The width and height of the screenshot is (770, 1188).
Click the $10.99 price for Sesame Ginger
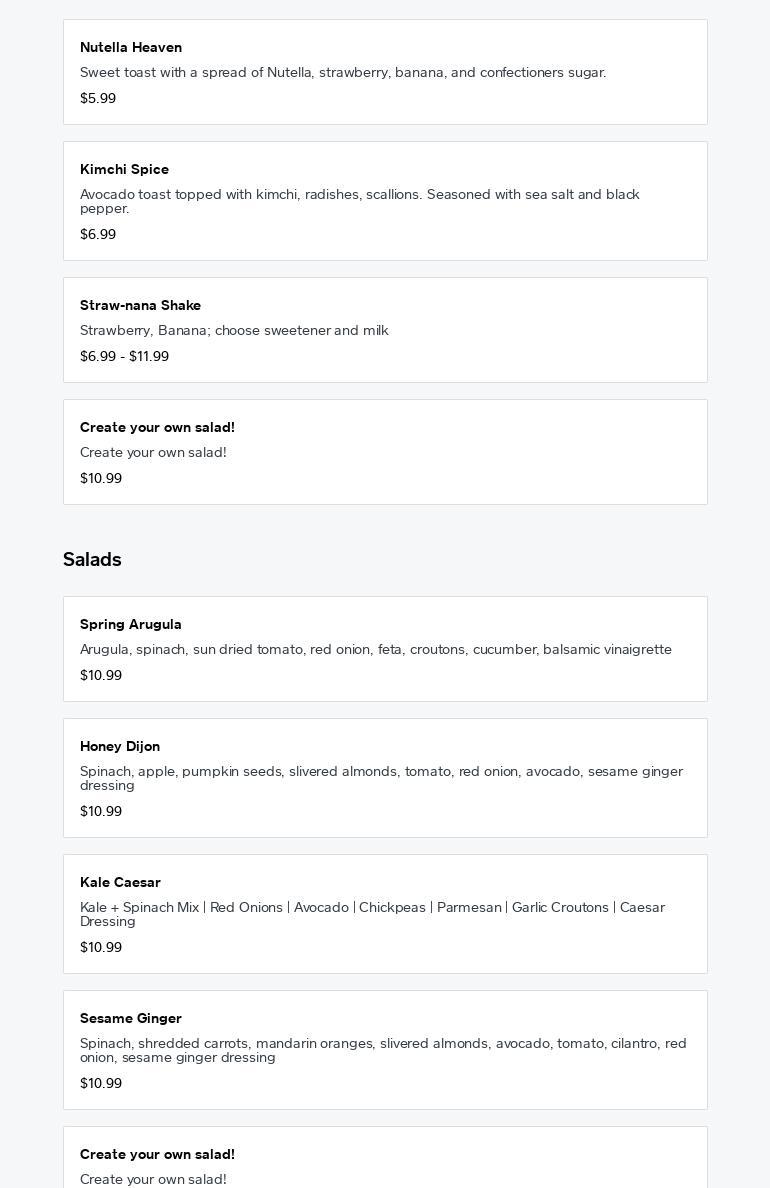(x=101, y=1083)
